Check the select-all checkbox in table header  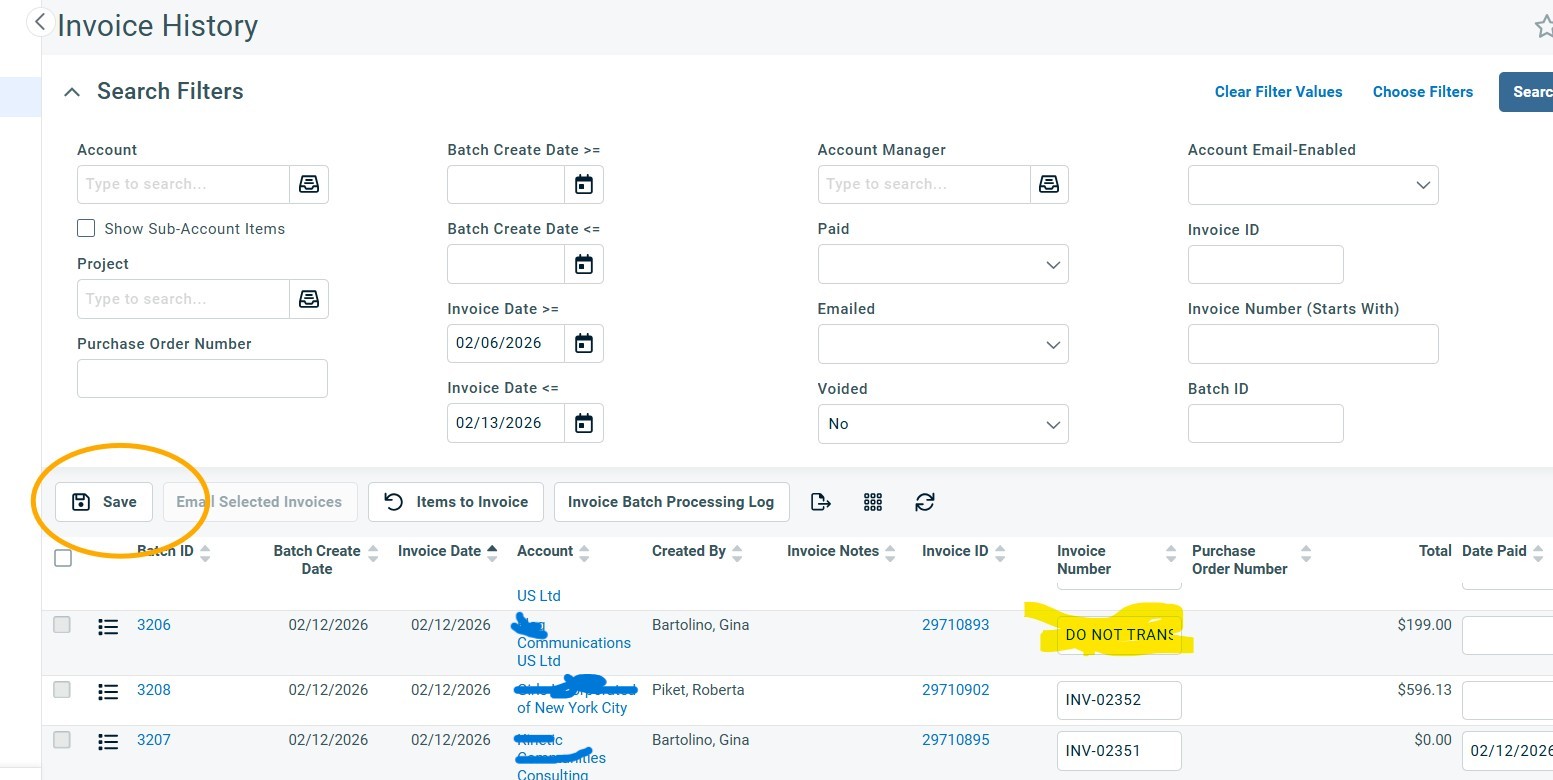[63, 558]
